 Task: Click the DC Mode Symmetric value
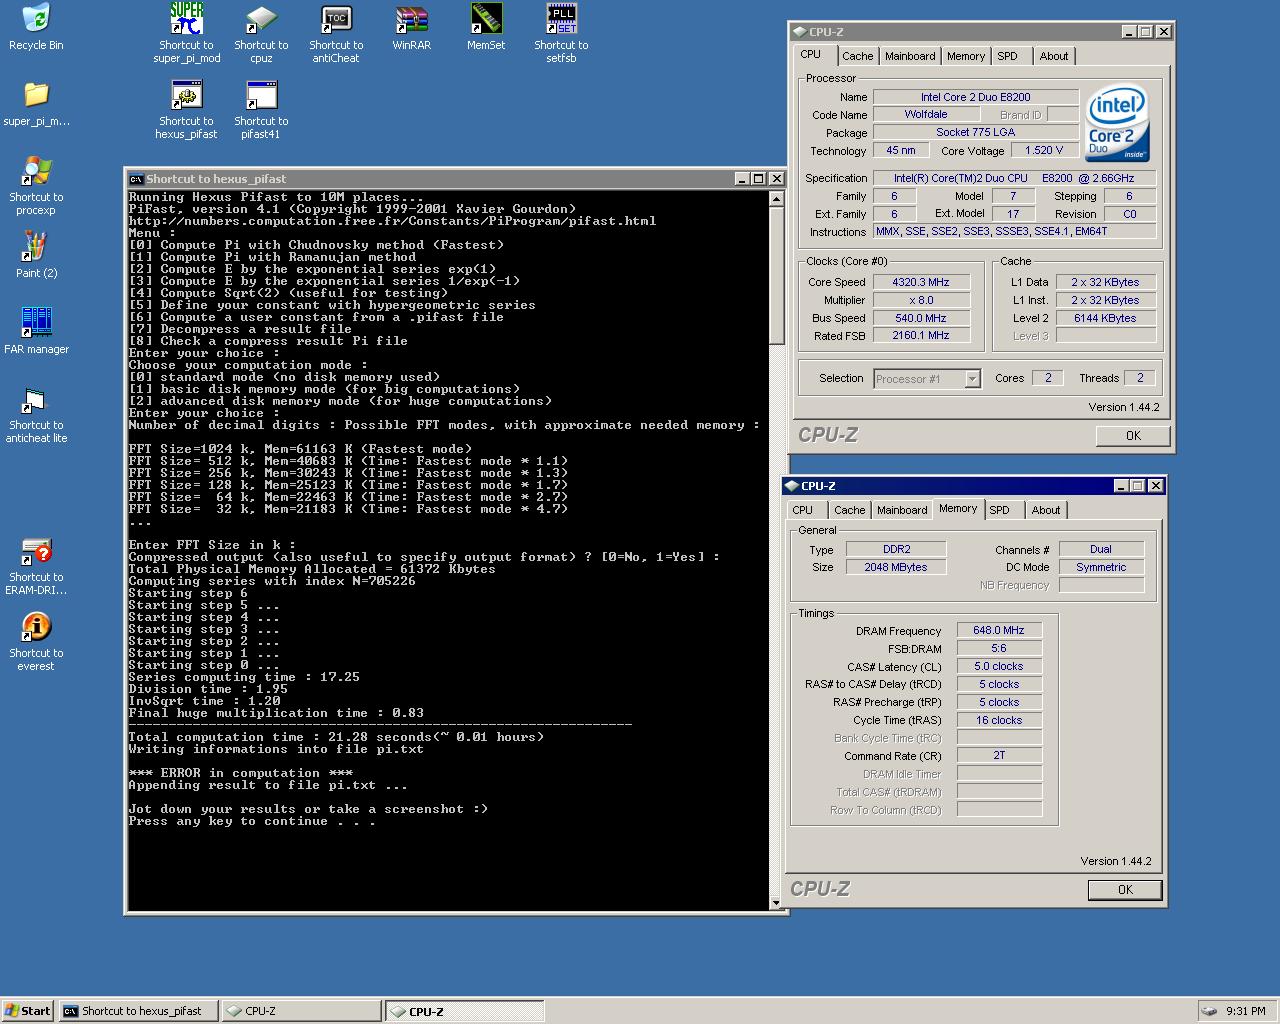(x=1101, y=567)
